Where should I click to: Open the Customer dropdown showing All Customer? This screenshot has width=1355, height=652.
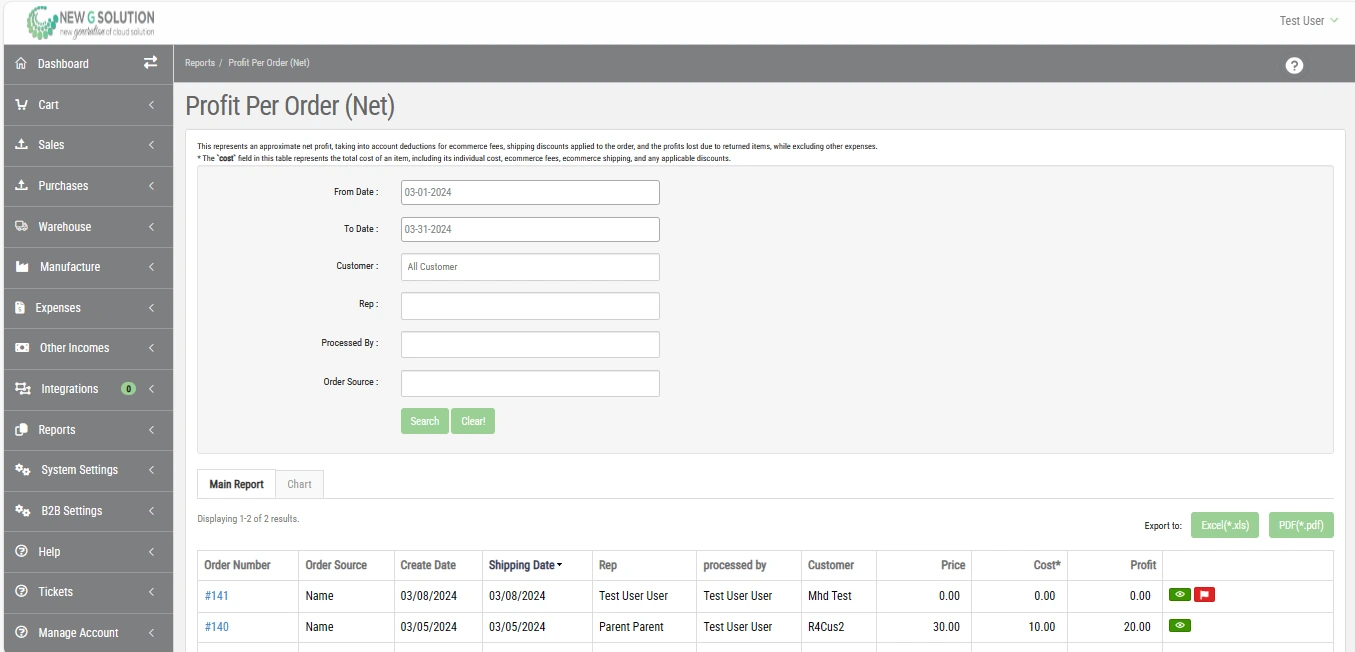(530, 267)
